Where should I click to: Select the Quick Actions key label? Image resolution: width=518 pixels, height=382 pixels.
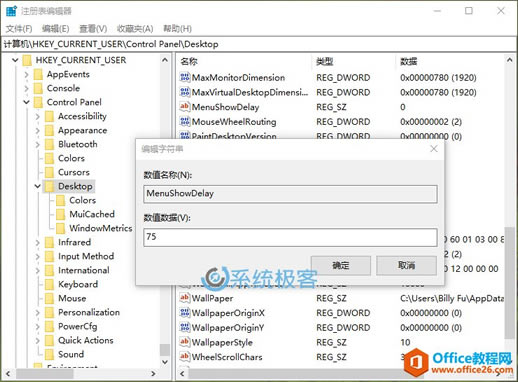click(86, 340)
